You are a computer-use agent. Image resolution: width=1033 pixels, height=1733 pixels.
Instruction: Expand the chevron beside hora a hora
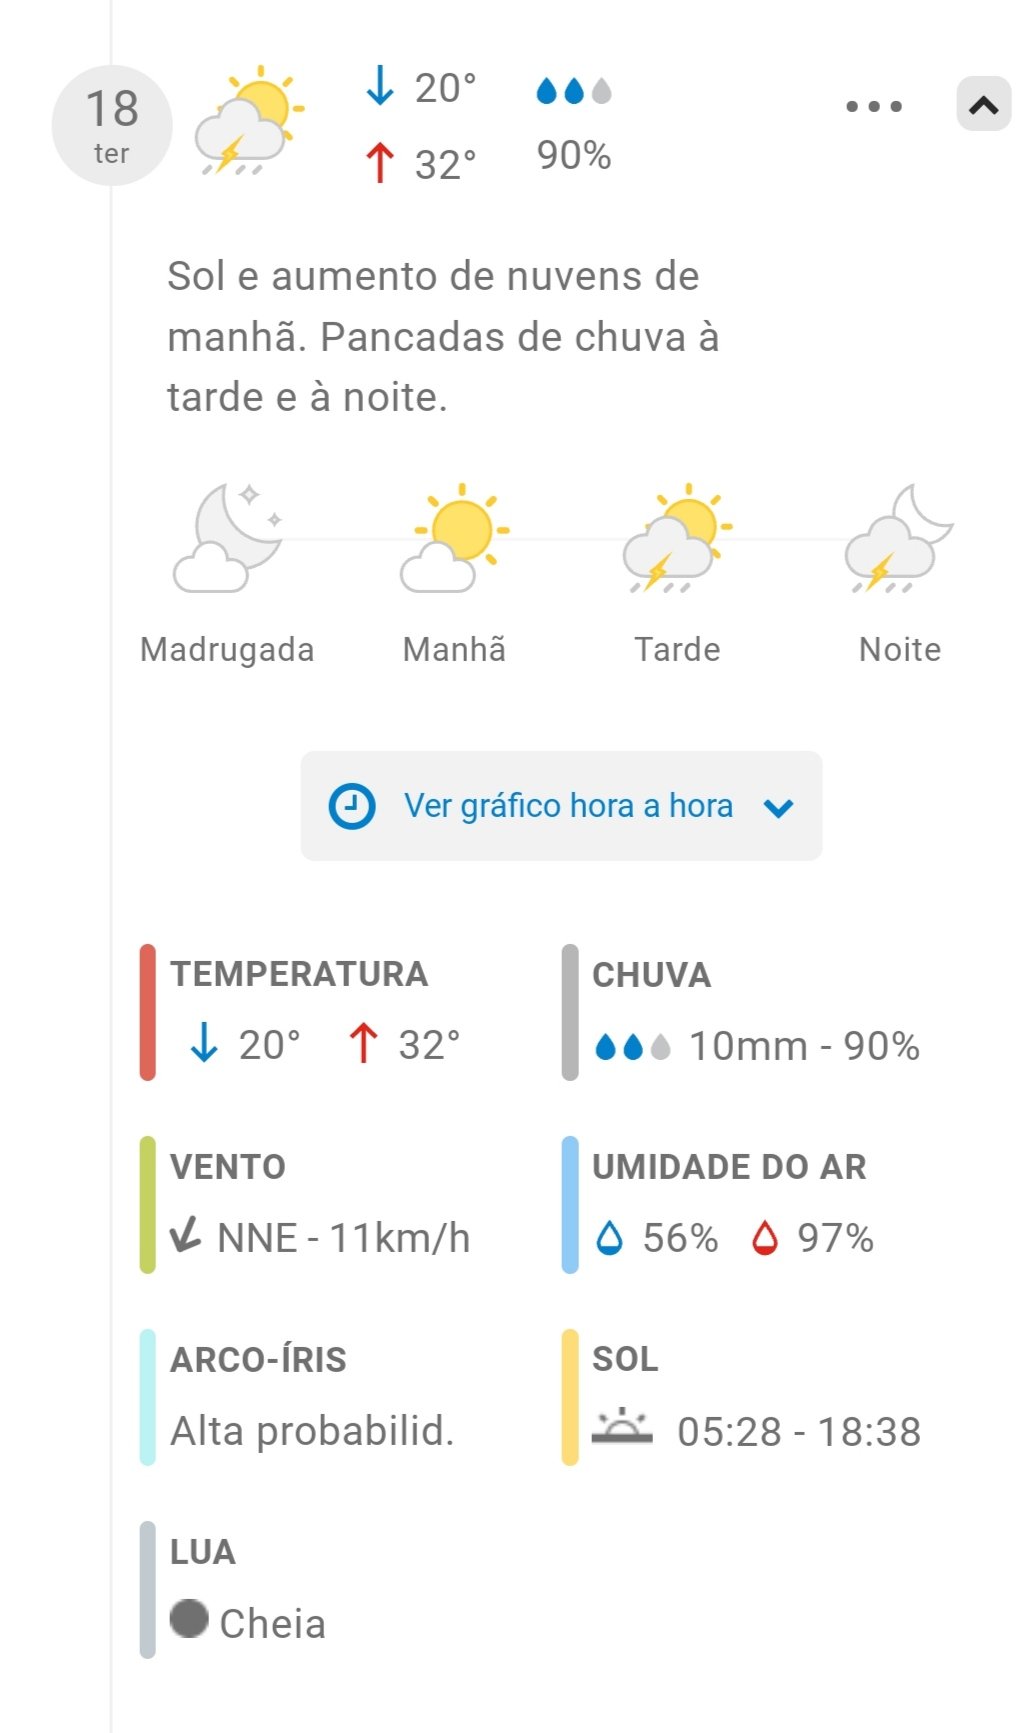[778, 808]
